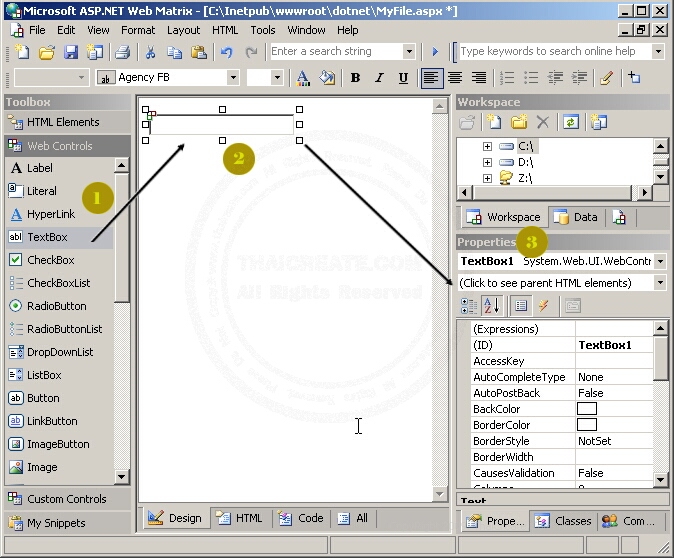The height and width of the screenshot is (558, 674).
Task: Click the Undo arrow icon
Action: 227,52
